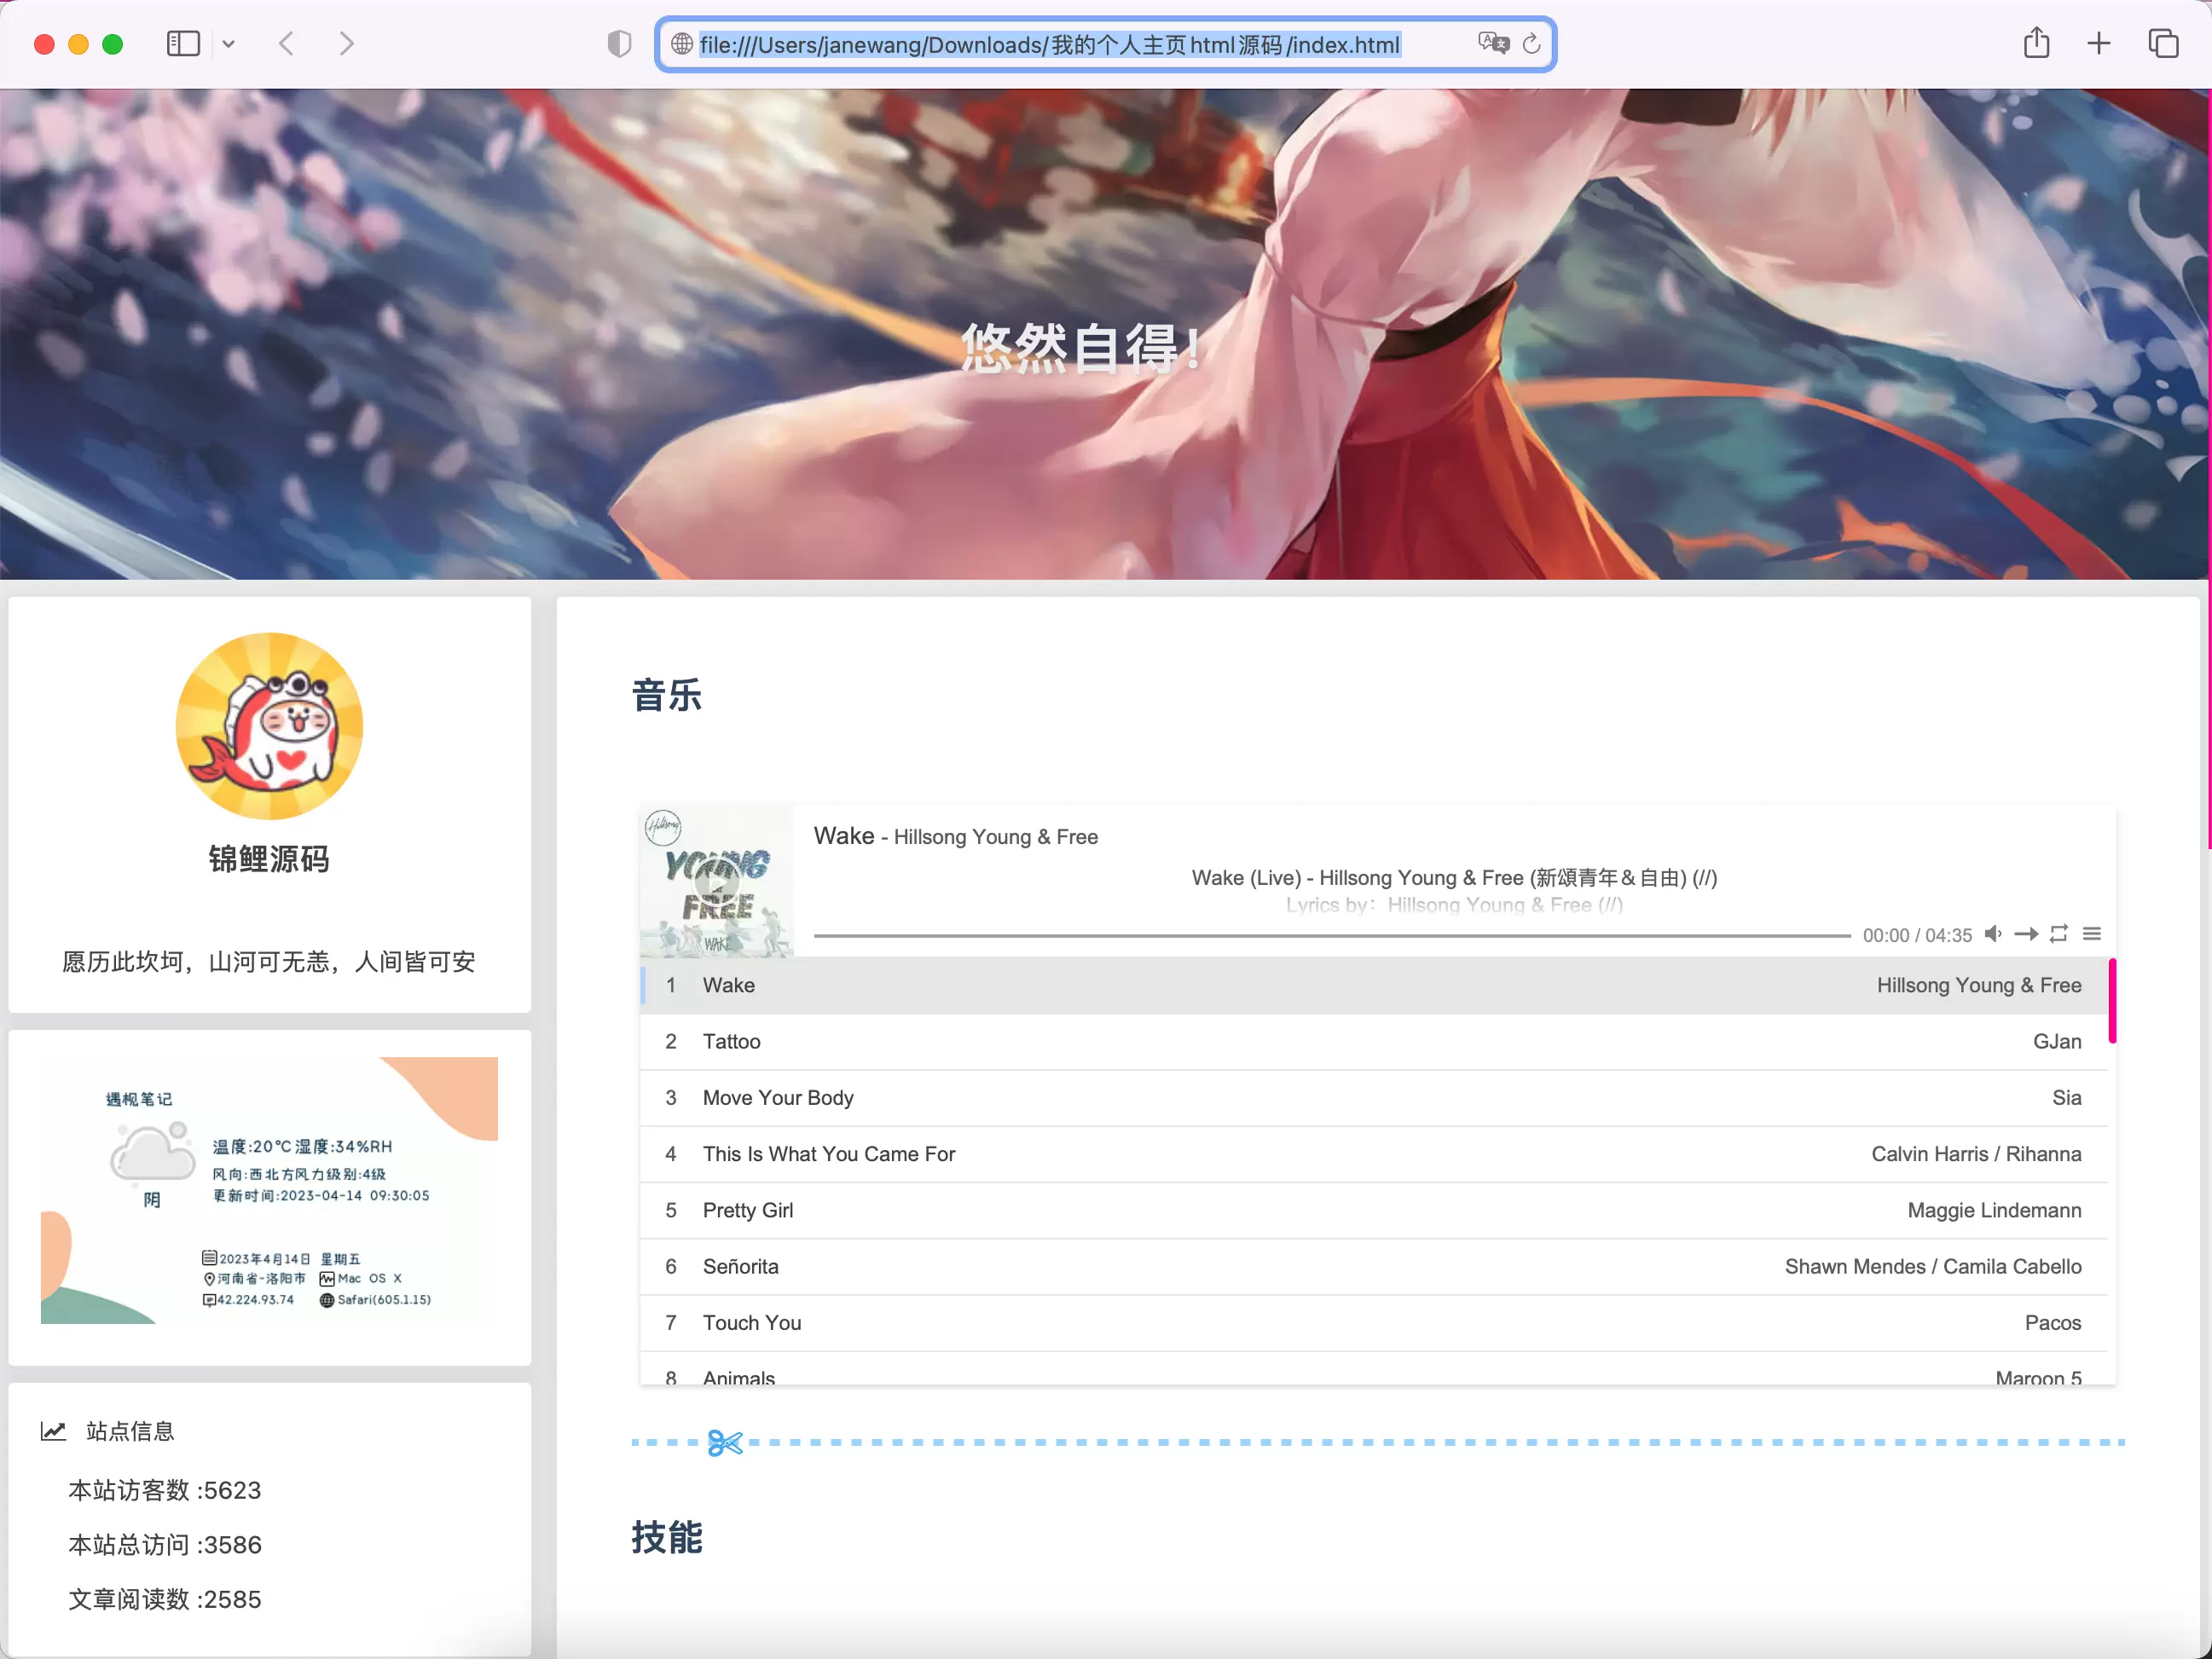Screen dimensions: 2212x1659
Task: Open the privacy report shield icon
Action: [x=620, y=44]
